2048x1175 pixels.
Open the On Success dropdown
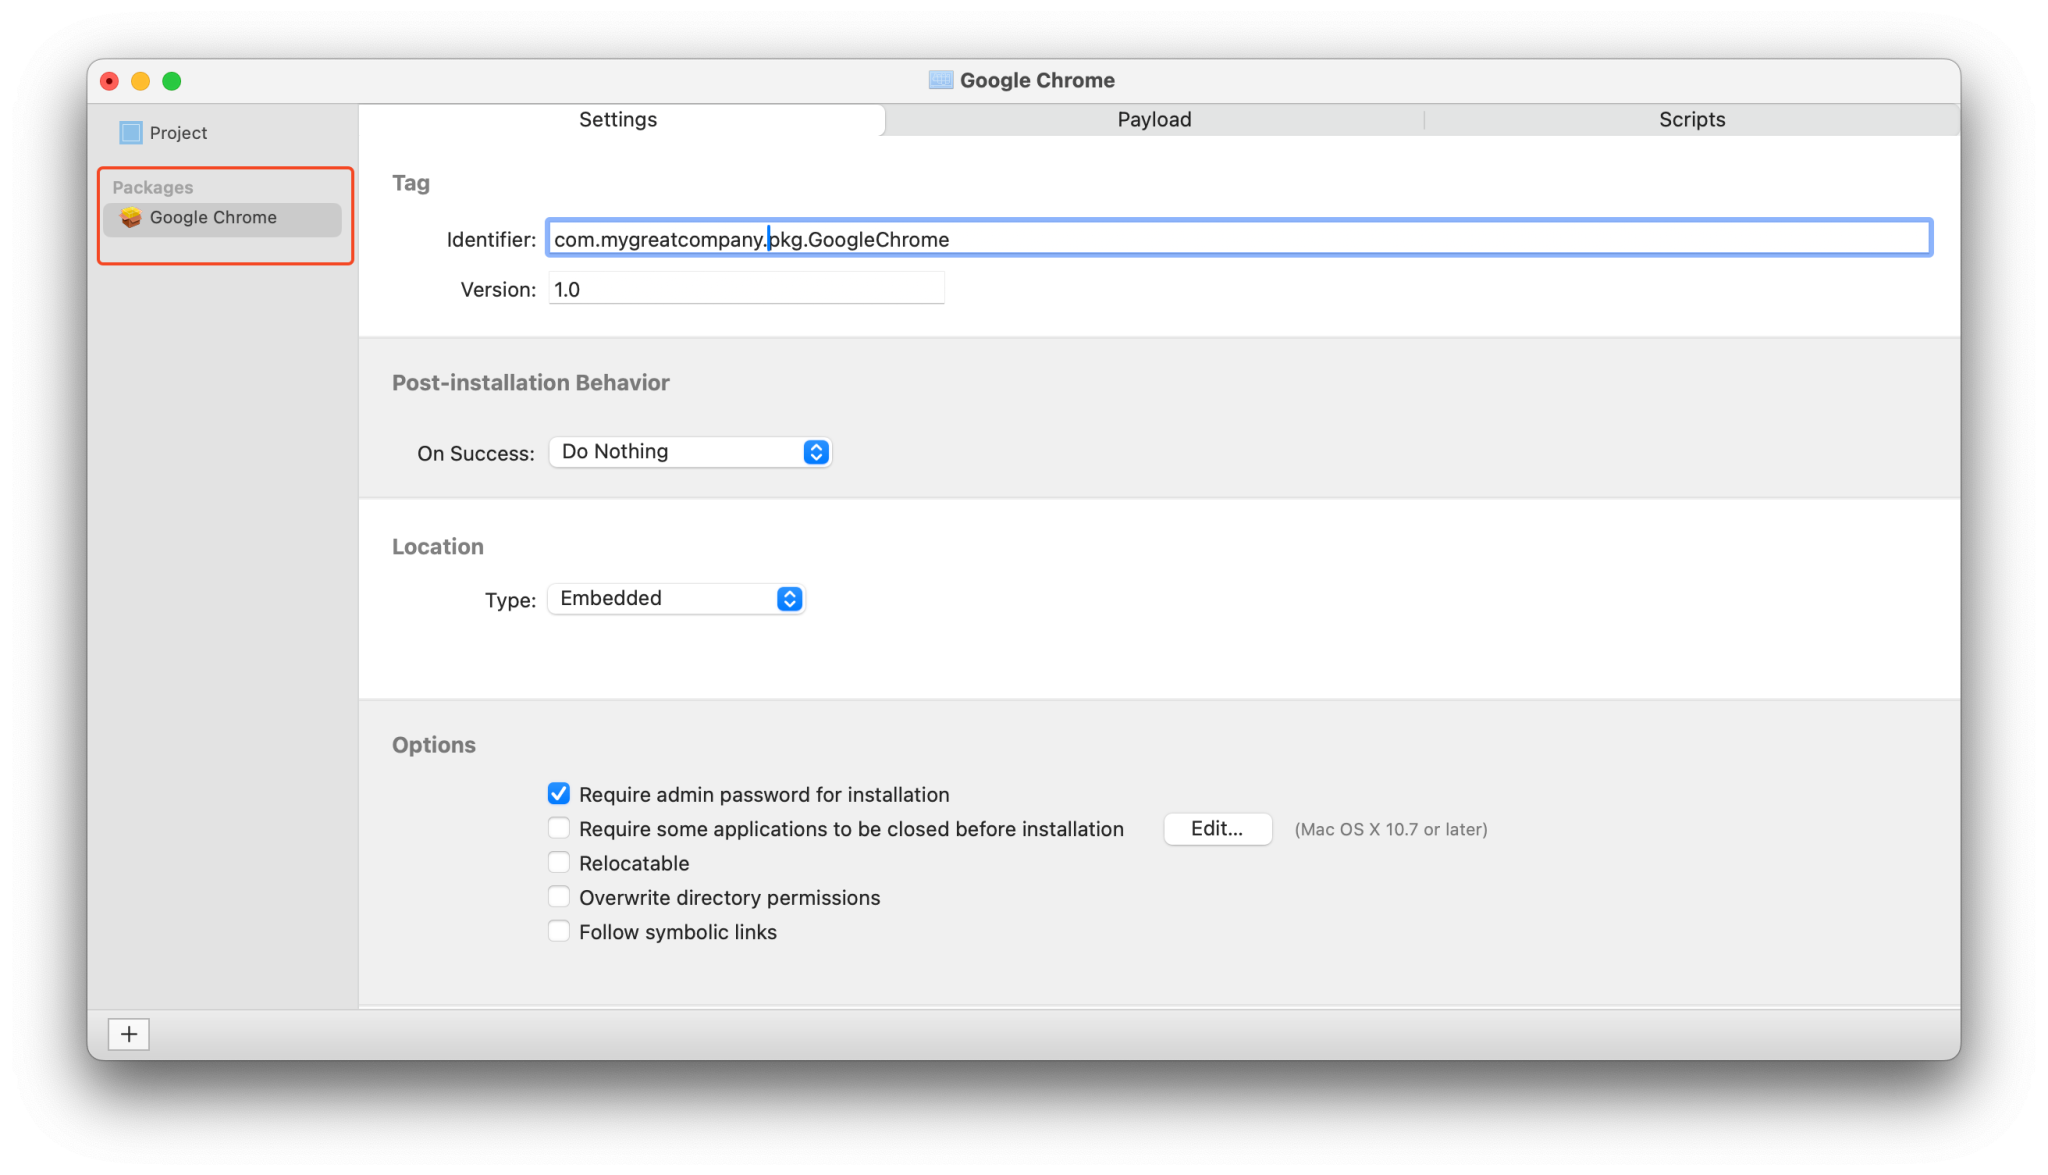pos(690,452)
